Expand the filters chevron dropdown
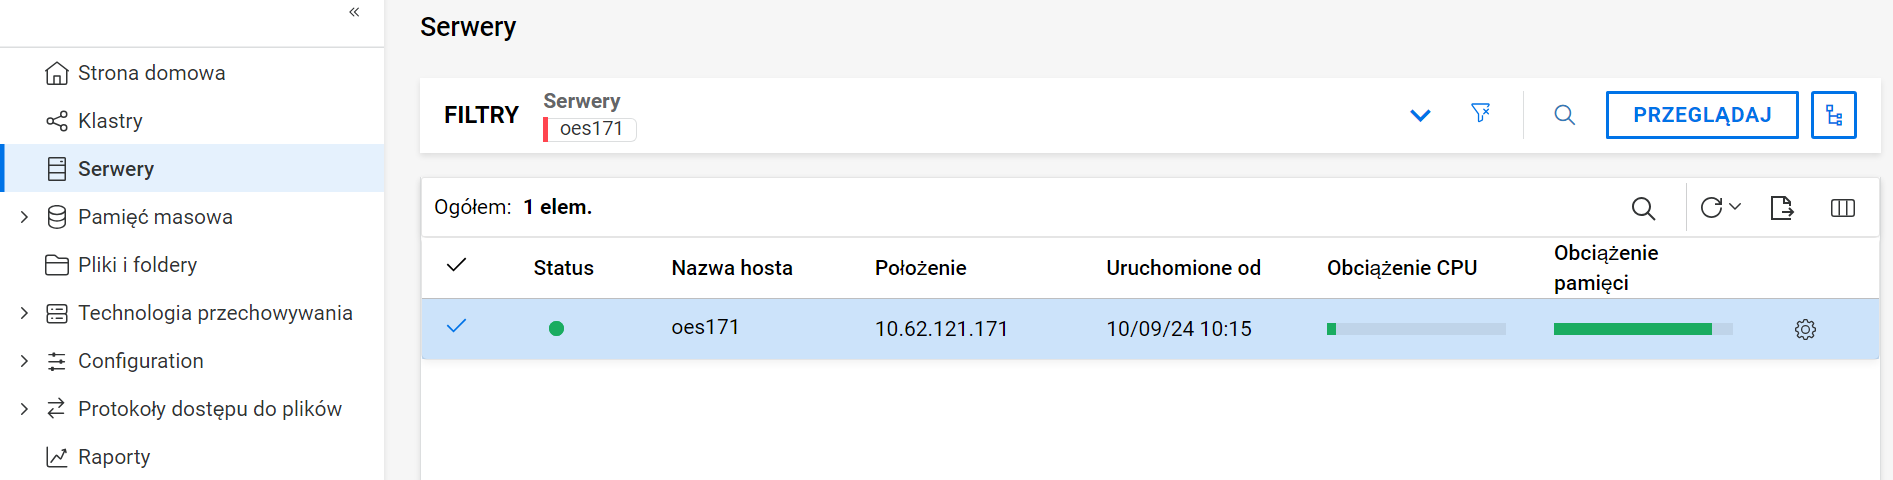1893x480 pixels. pos(1419,115)
